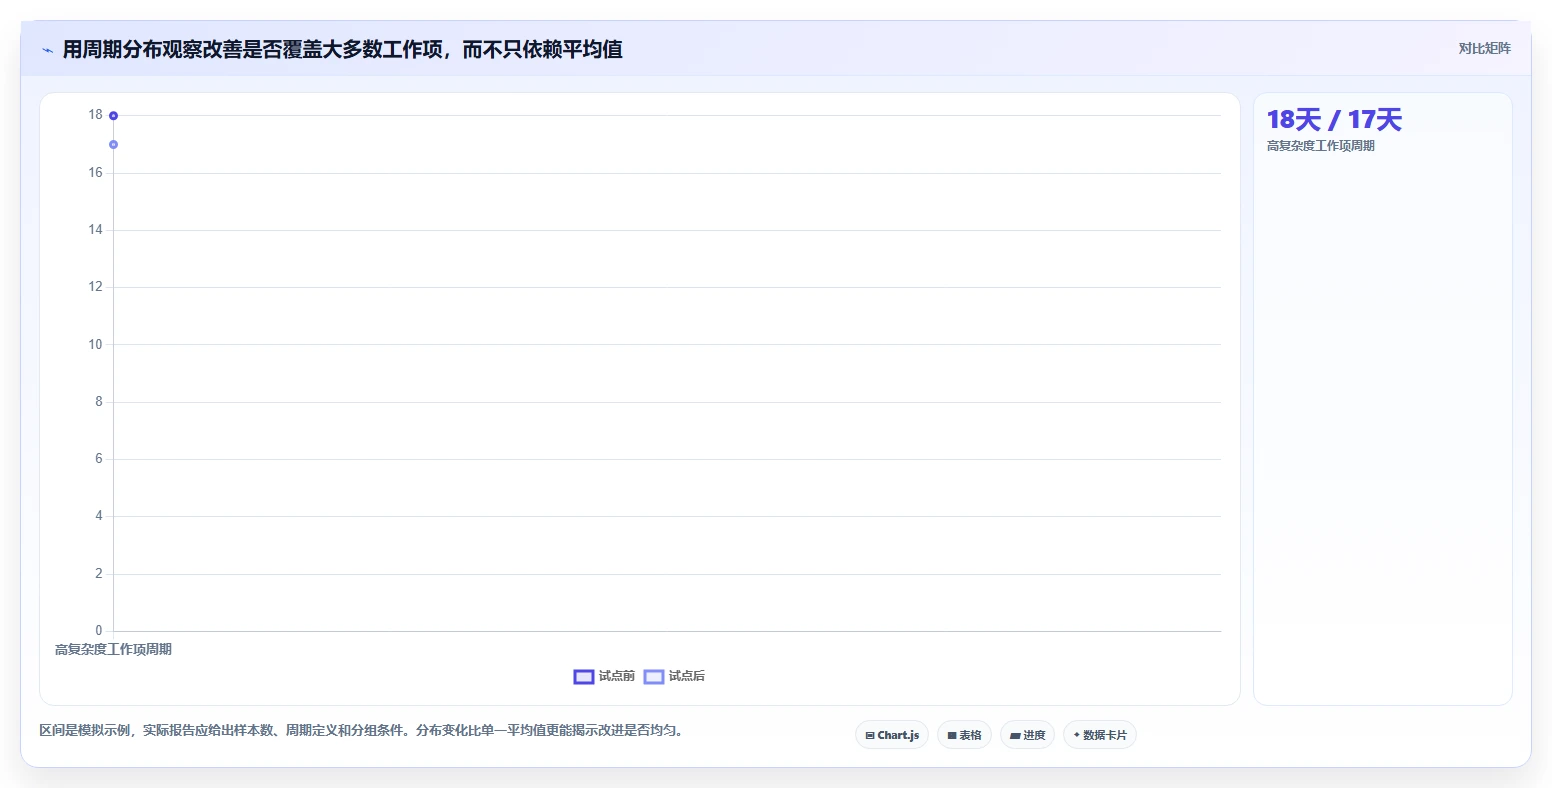Image resolution: width=1552 pixels, height=788 pixels.
Task: Click the y-axis tick label 2
Action: [x=99, y=574]
